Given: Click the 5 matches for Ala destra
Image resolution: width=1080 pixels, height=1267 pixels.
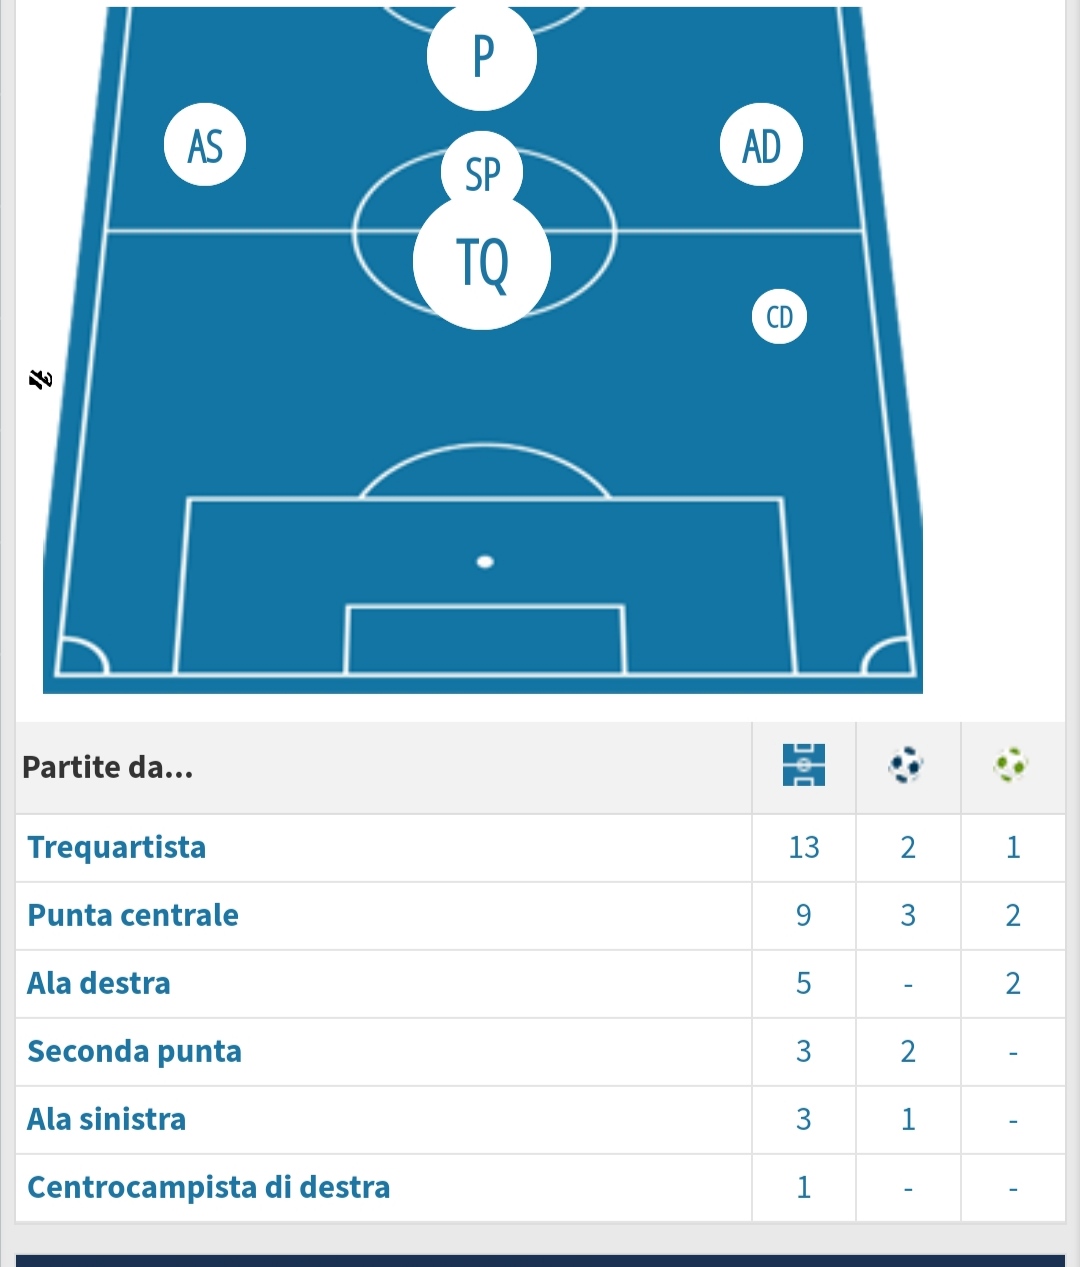Looking at the screenshot, I should [x=804, y=984].
